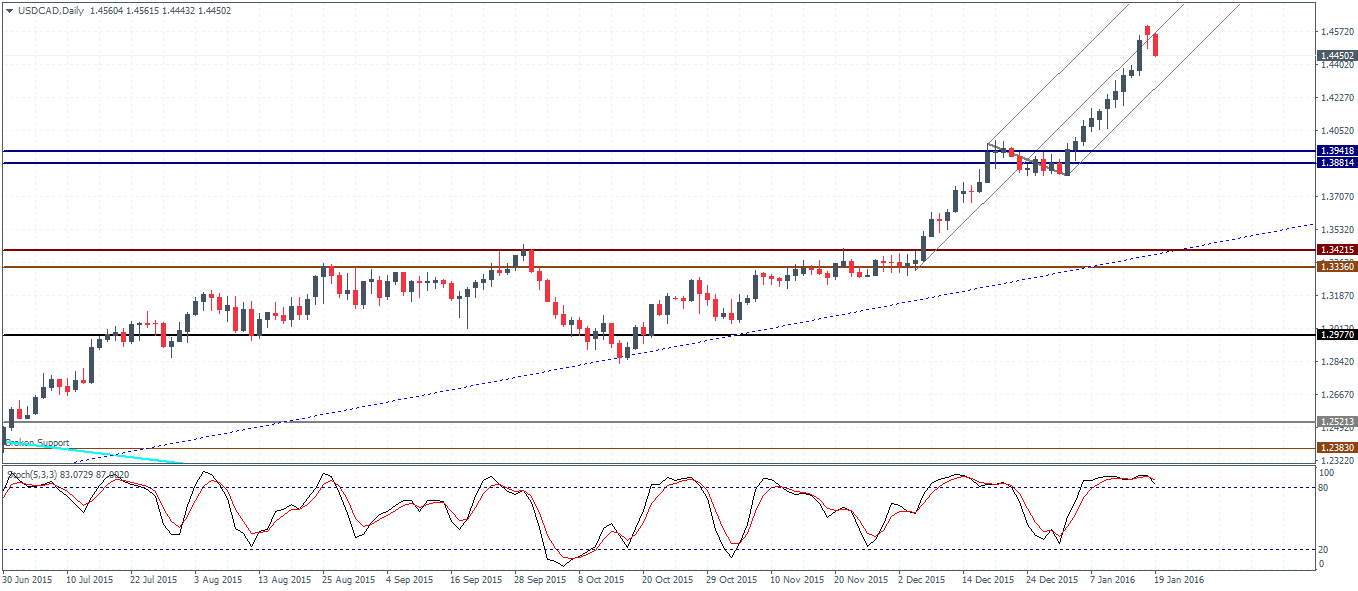
Task: Click the 29 Oct 2015 date label
Action: pos(731,579)
